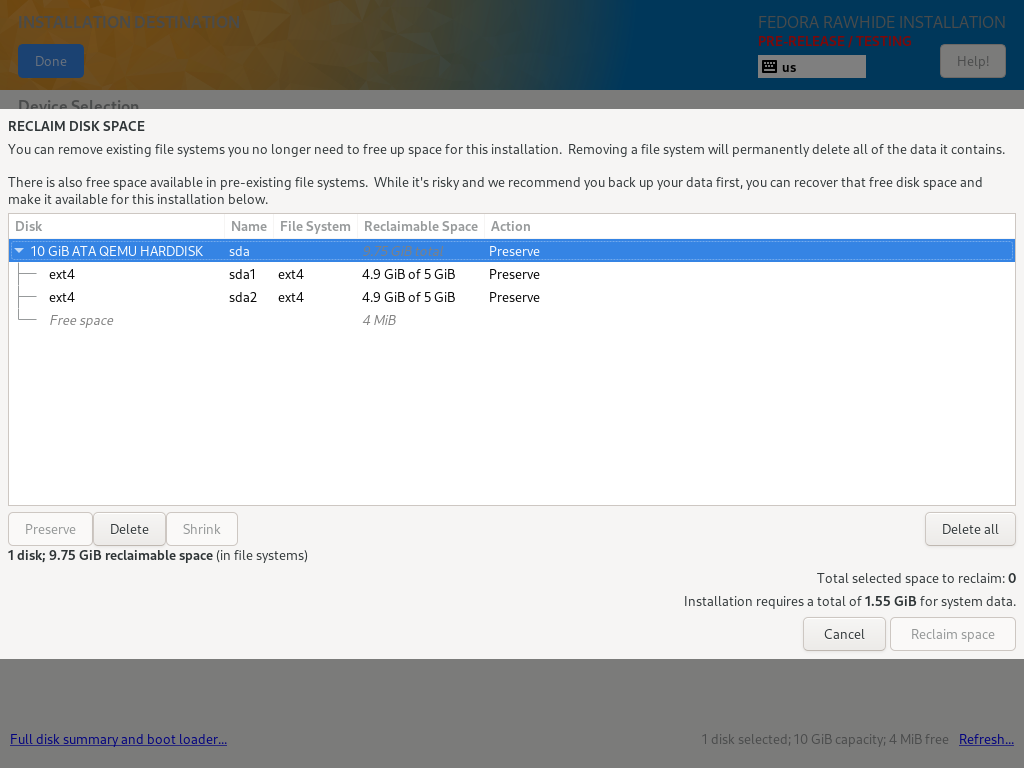The width and height of the screenshot is (1024, 768).
Task: Click the 1 disk; 9.75 GiB reclaimable summary
Action: point(157,555)
